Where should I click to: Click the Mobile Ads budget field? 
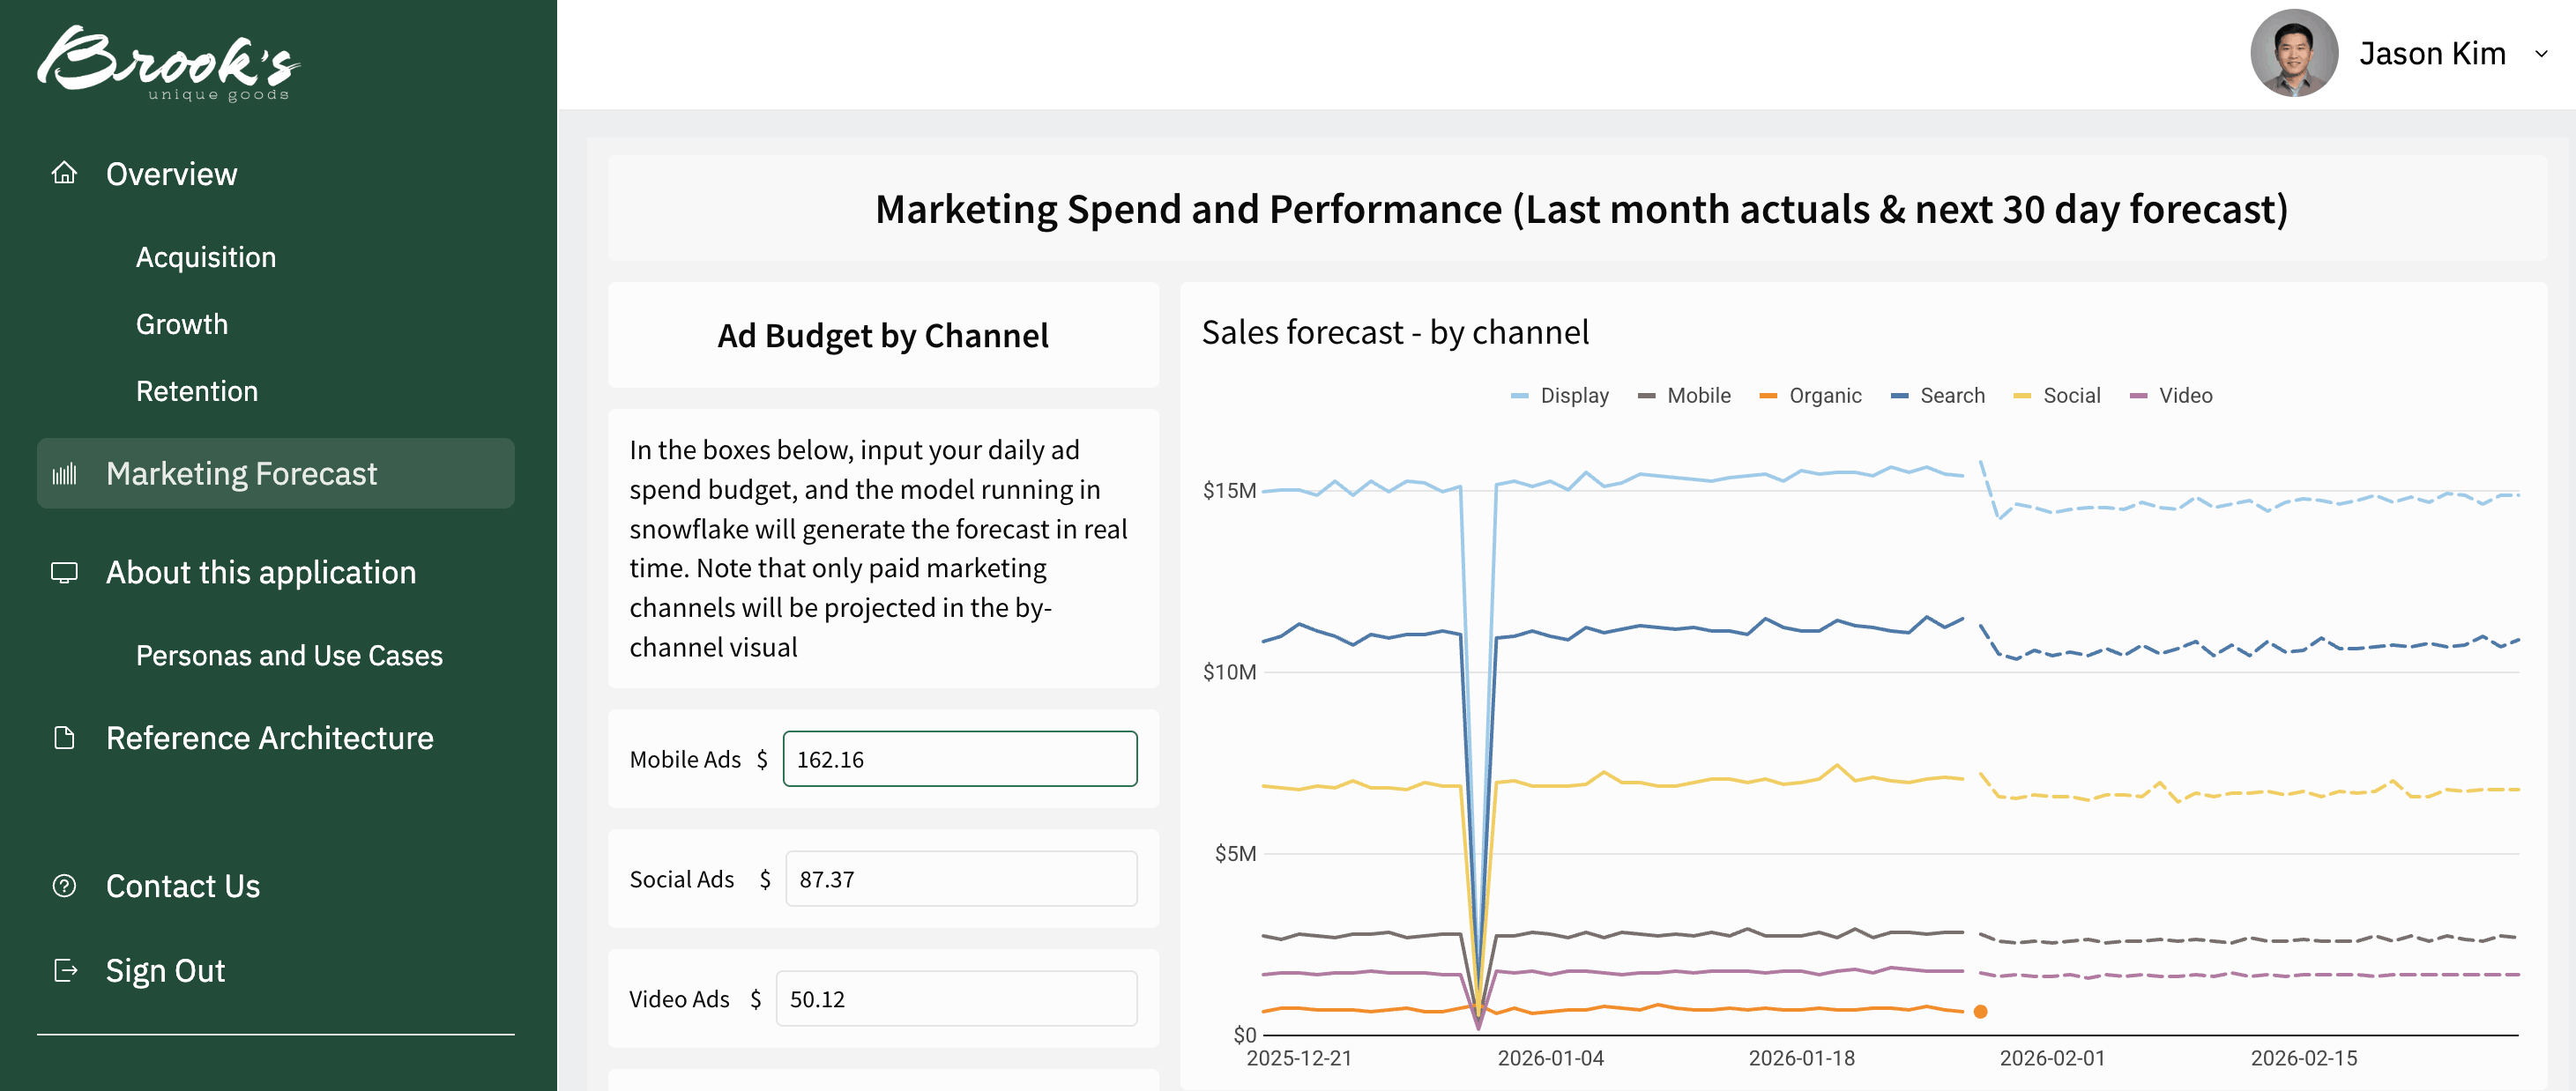tap(959, 759)
